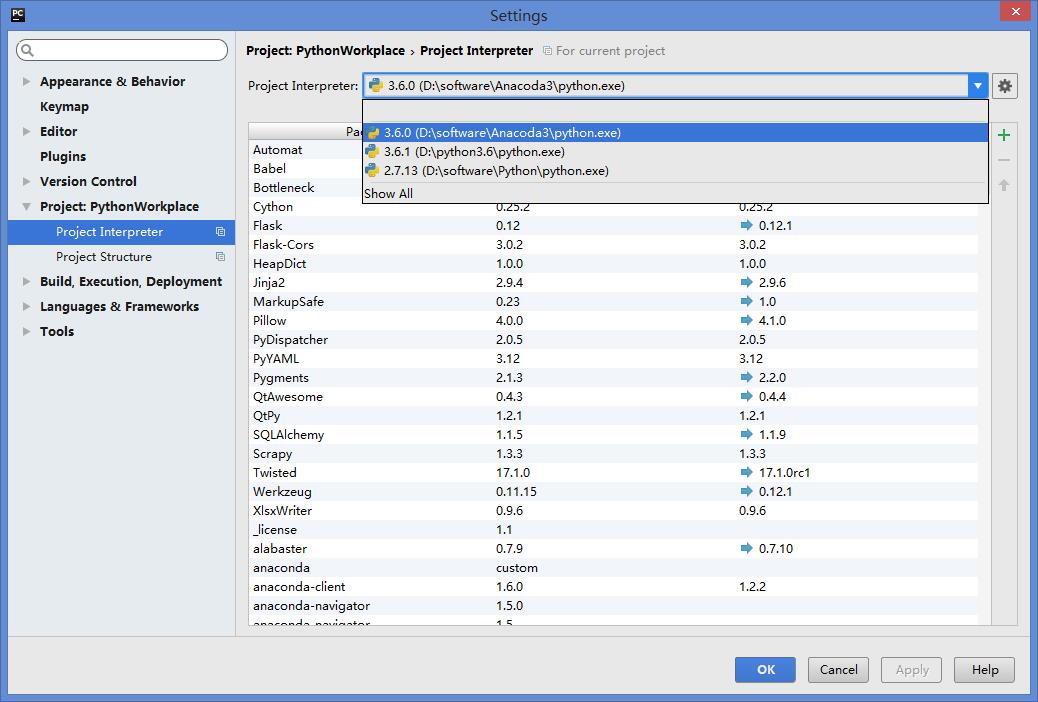Select the Flask-Cors package row
The width and height of the screenshot is (1038, 702).
point(613,245)
